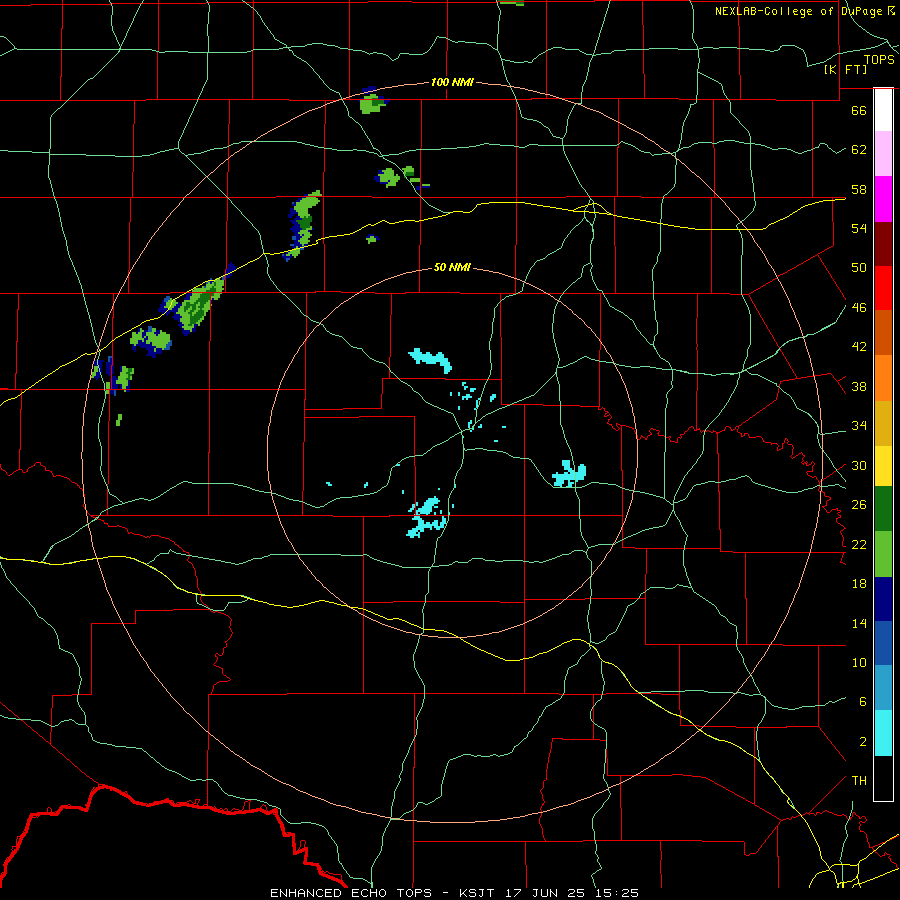900x900 pixels.
Task: Click the elongated cyan echo below 50 NMI label
Action: [x=430, y=360]
